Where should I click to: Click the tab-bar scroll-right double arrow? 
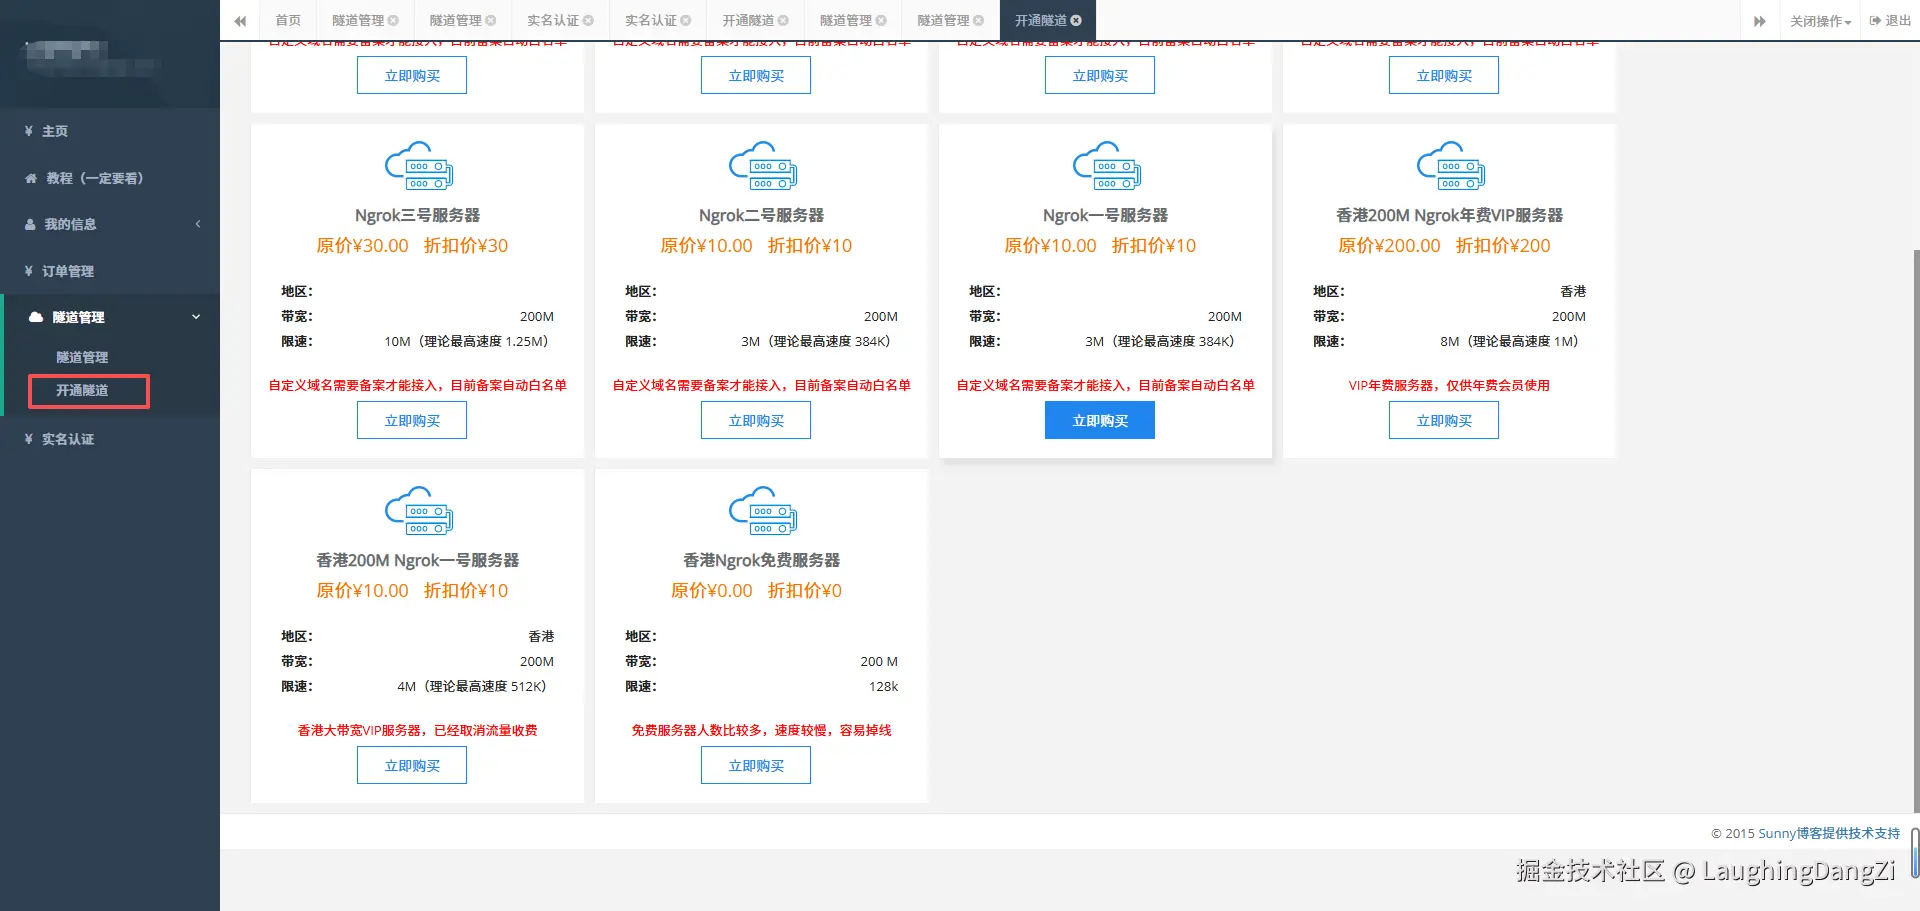coord(1760,21)
